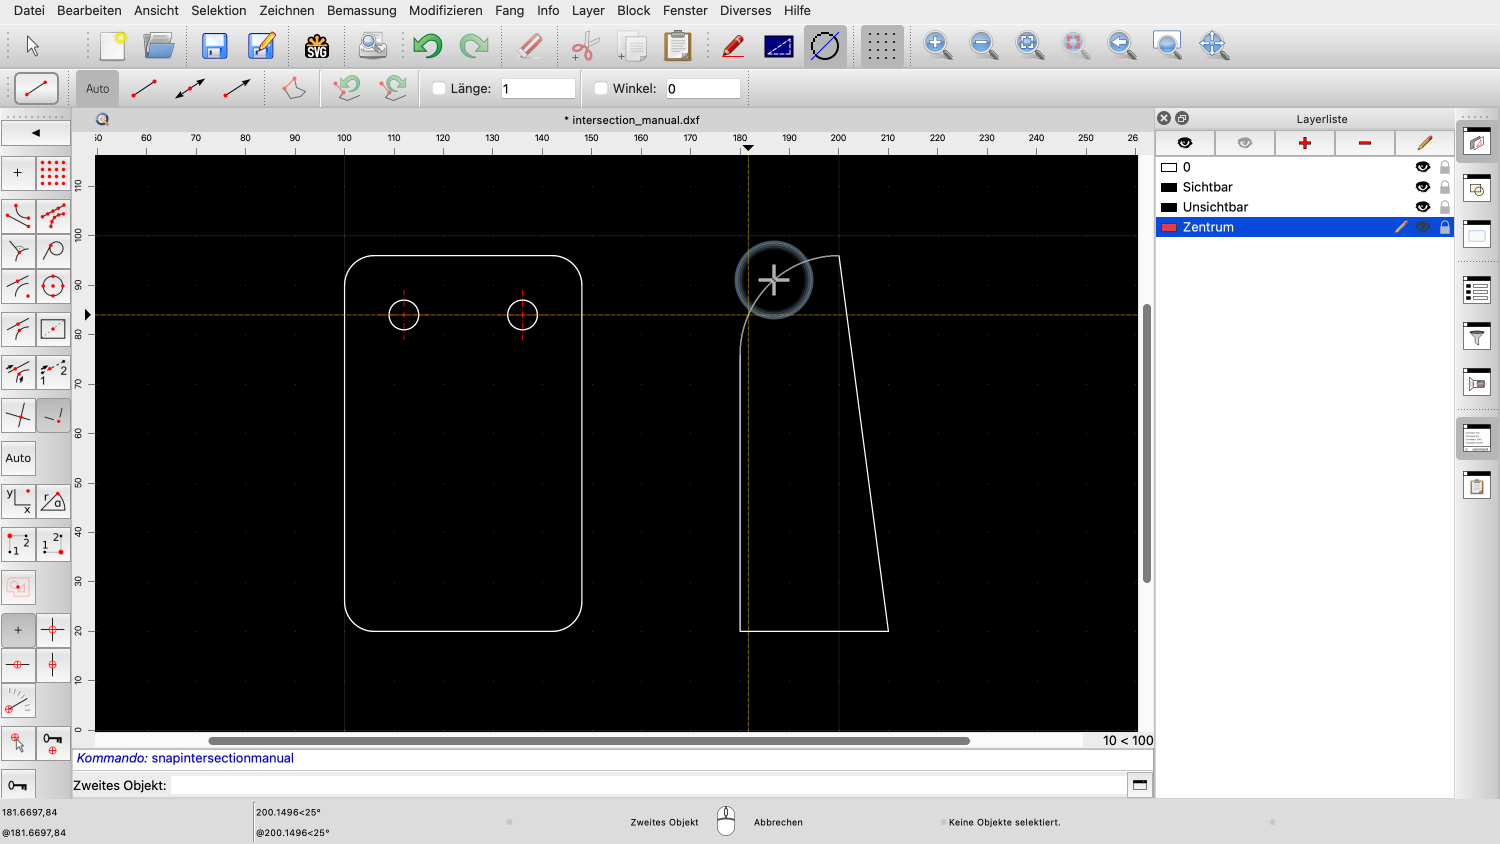The height and width of the screenshot is (844, 1500).
Task: Click the Zweites Objekt command input
Action: click(648, 785)
